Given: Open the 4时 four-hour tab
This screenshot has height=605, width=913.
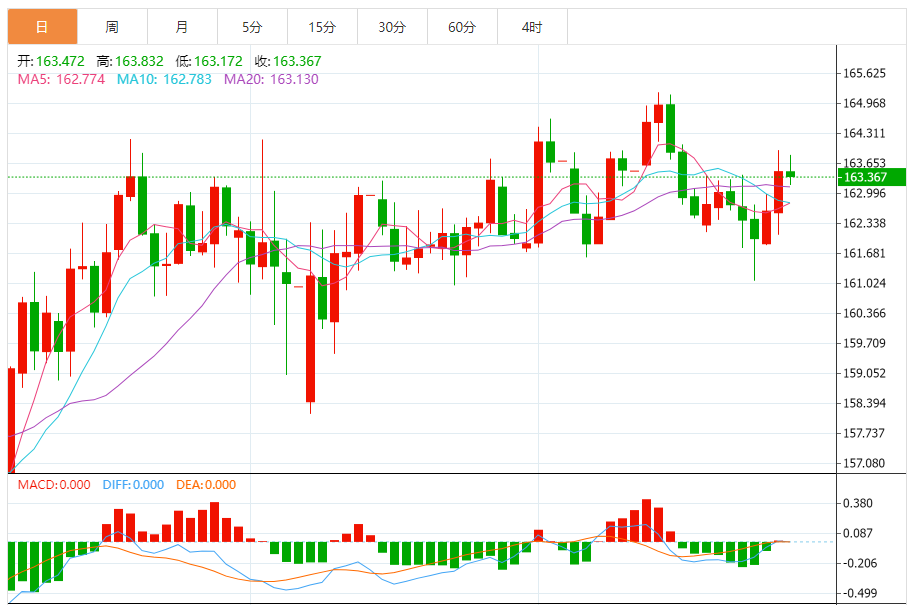Looking at the screenshot, I should [532, 27].
